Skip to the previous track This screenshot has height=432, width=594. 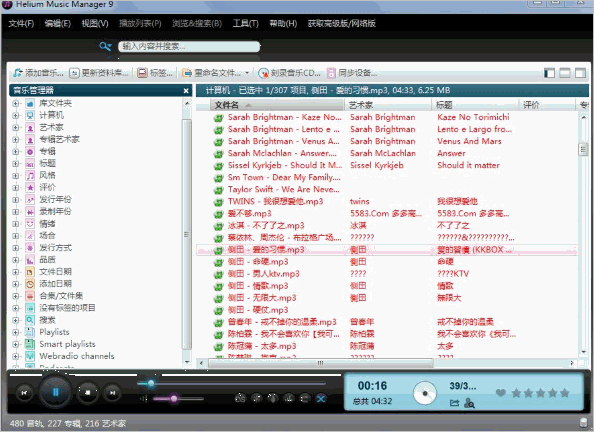coord(24,393)
